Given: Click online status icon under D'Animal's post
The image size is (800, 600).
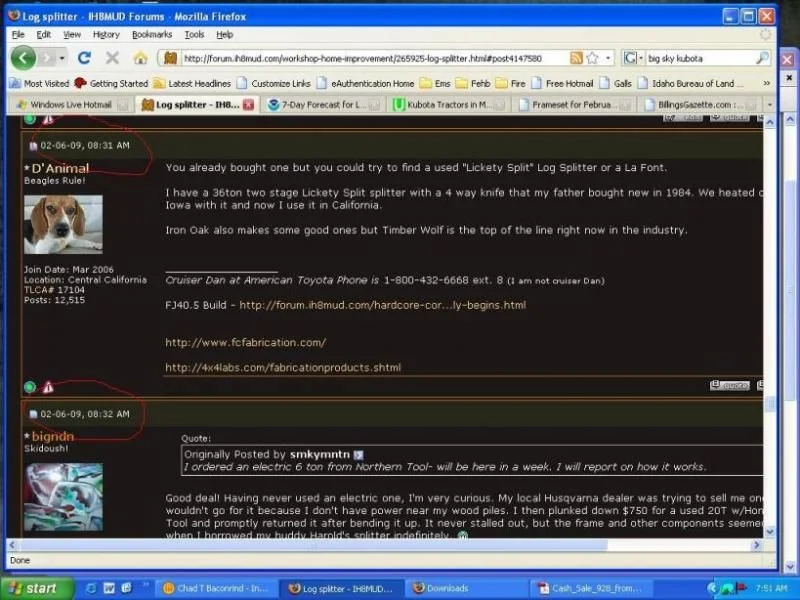Looking at the screenshot, I should 30,387.
